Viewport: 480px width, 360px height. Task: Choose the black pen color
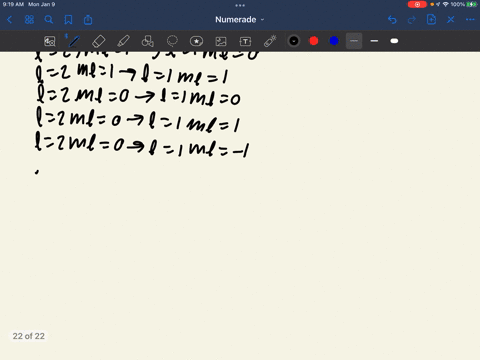point(294,41)
